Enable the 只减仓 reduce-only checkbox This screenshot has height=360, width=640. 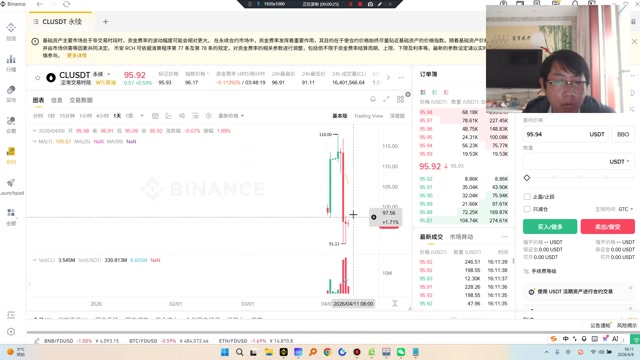[x=527, y=209]
